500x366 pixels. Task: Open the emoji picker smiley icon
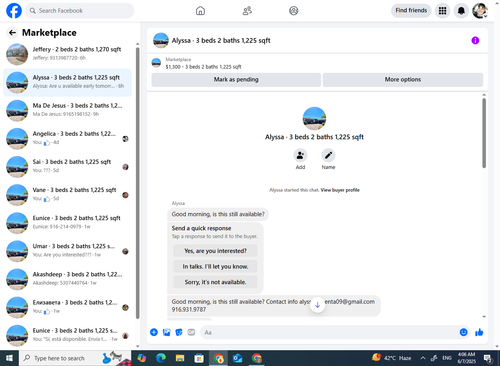tap(463, 332)
